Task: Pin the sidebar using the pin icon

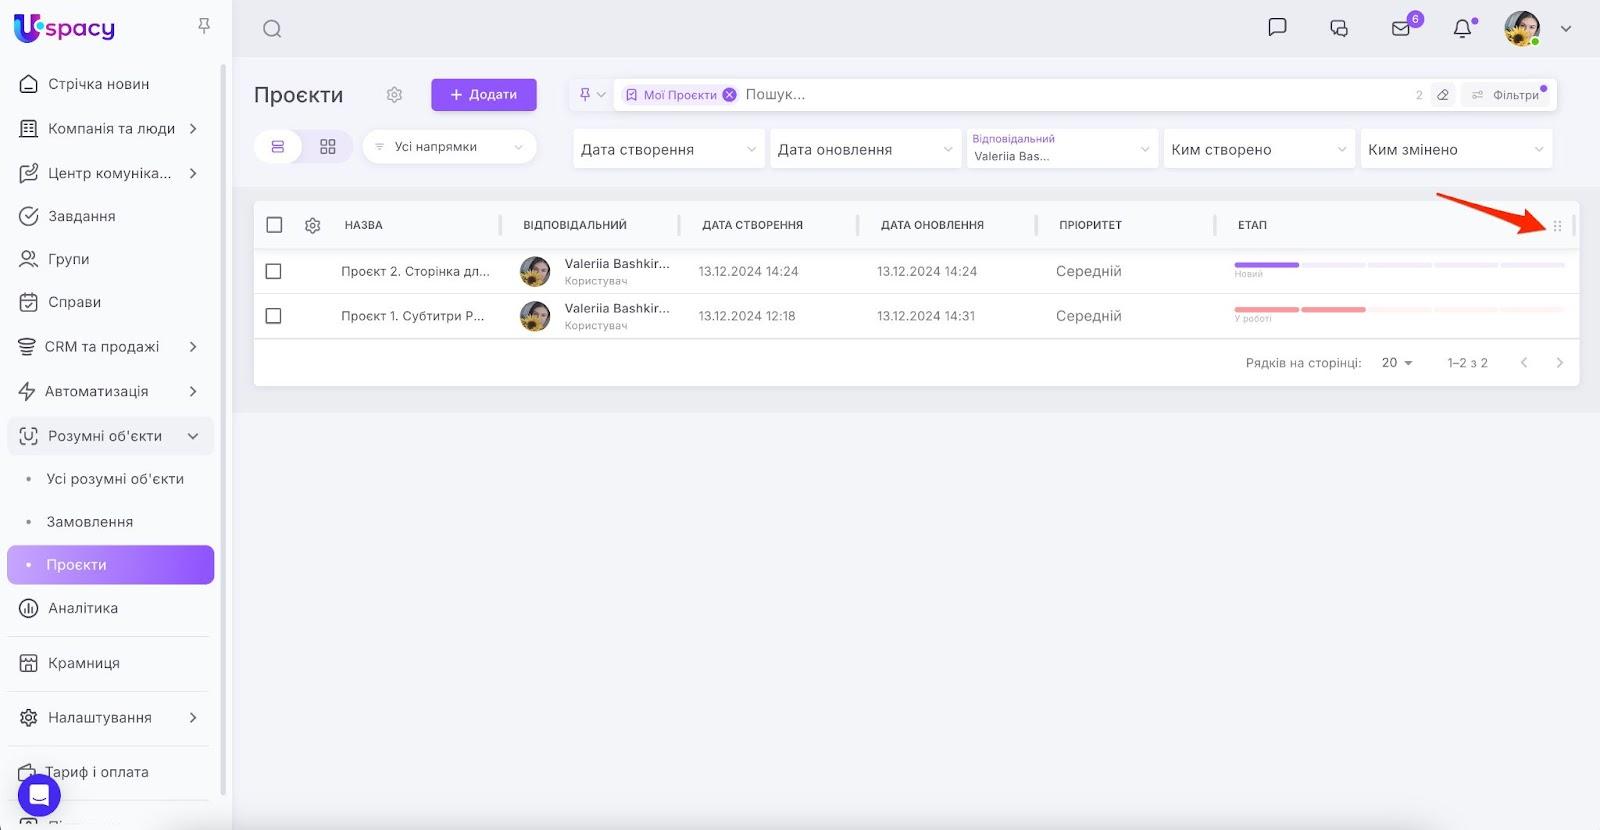Action: point(204,26)
